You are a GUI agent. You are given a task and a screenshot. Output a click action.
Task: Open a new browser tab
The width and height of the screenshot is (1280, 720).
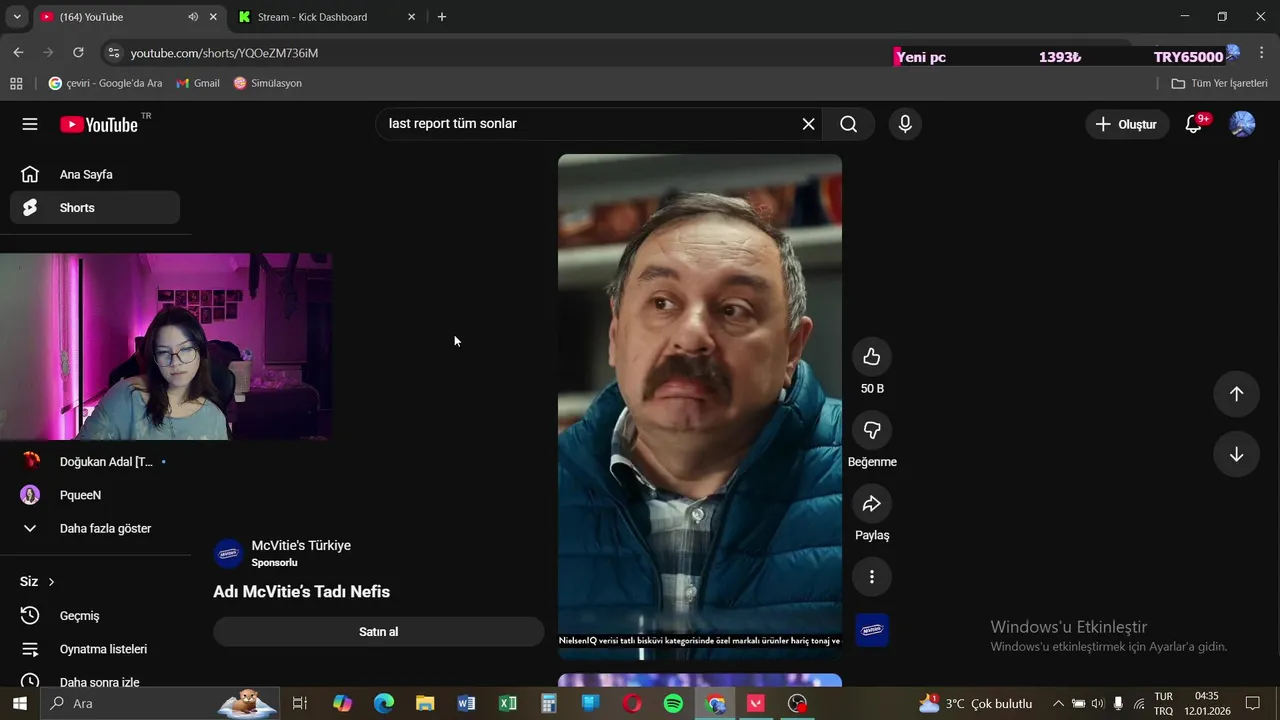pyautogui.click(x=442, y=17)
